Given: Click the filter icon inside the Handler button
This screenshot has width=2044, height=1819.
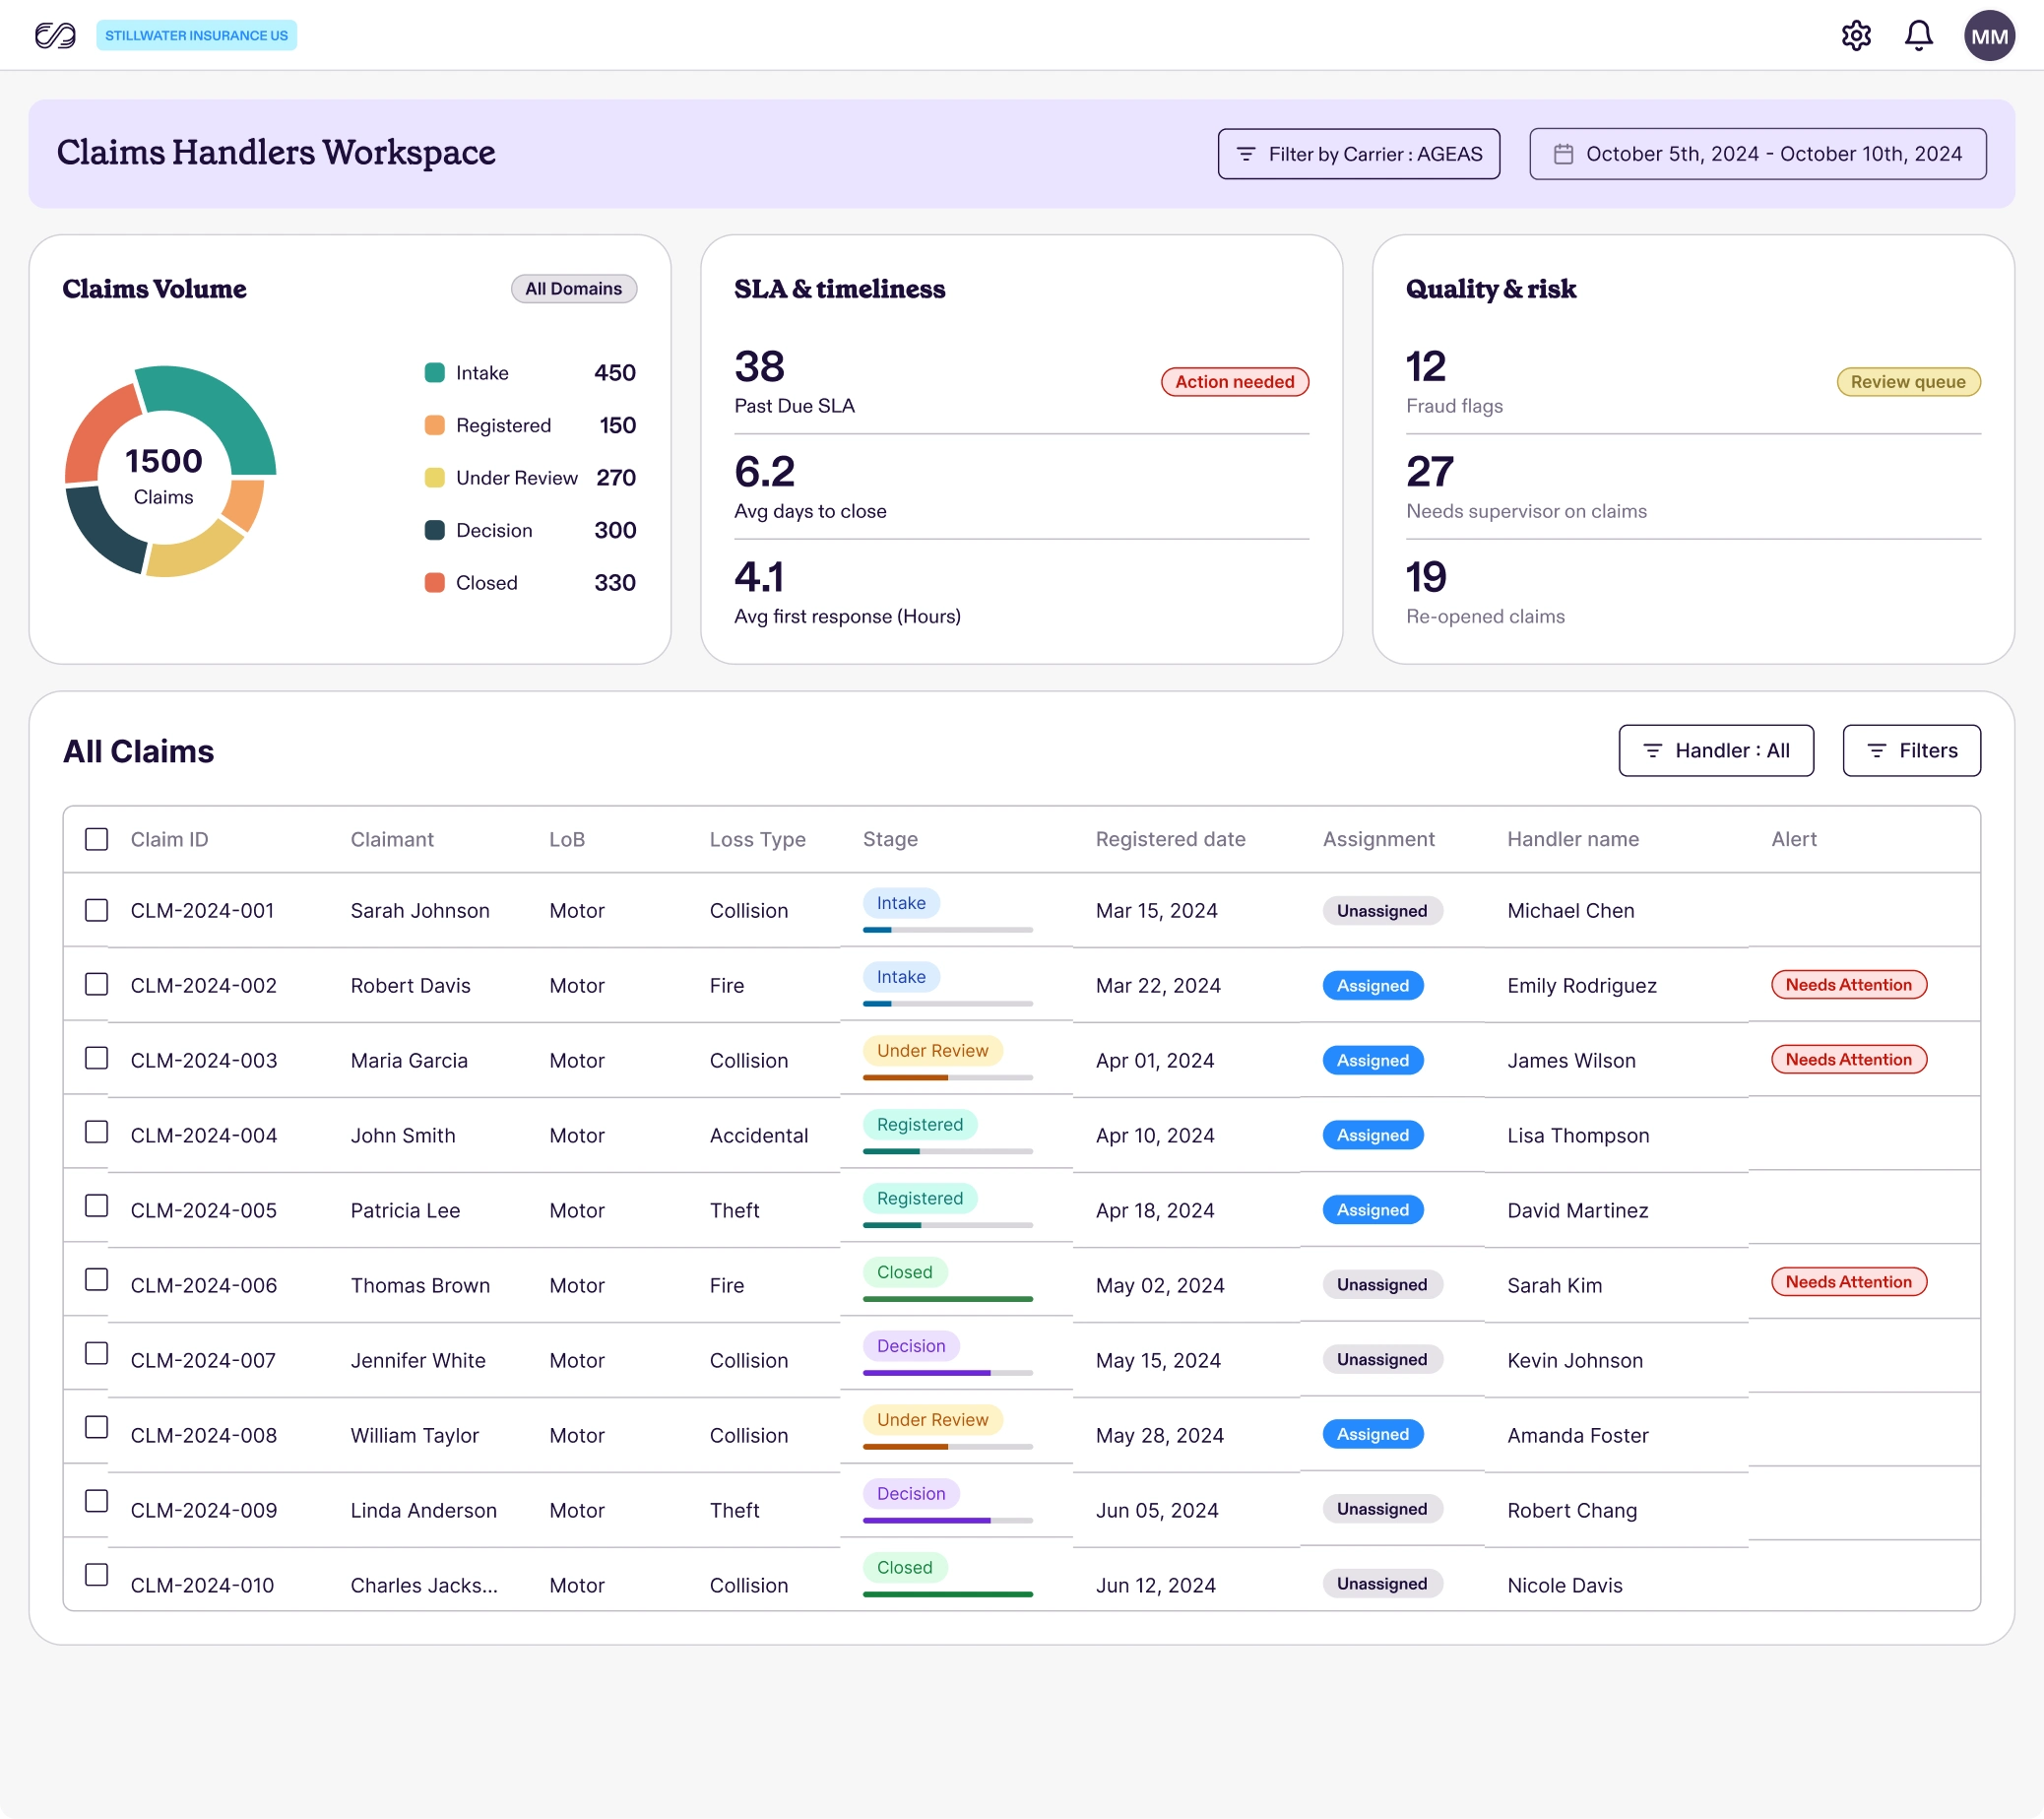Looking at the screenshot, I should 1652,750.
